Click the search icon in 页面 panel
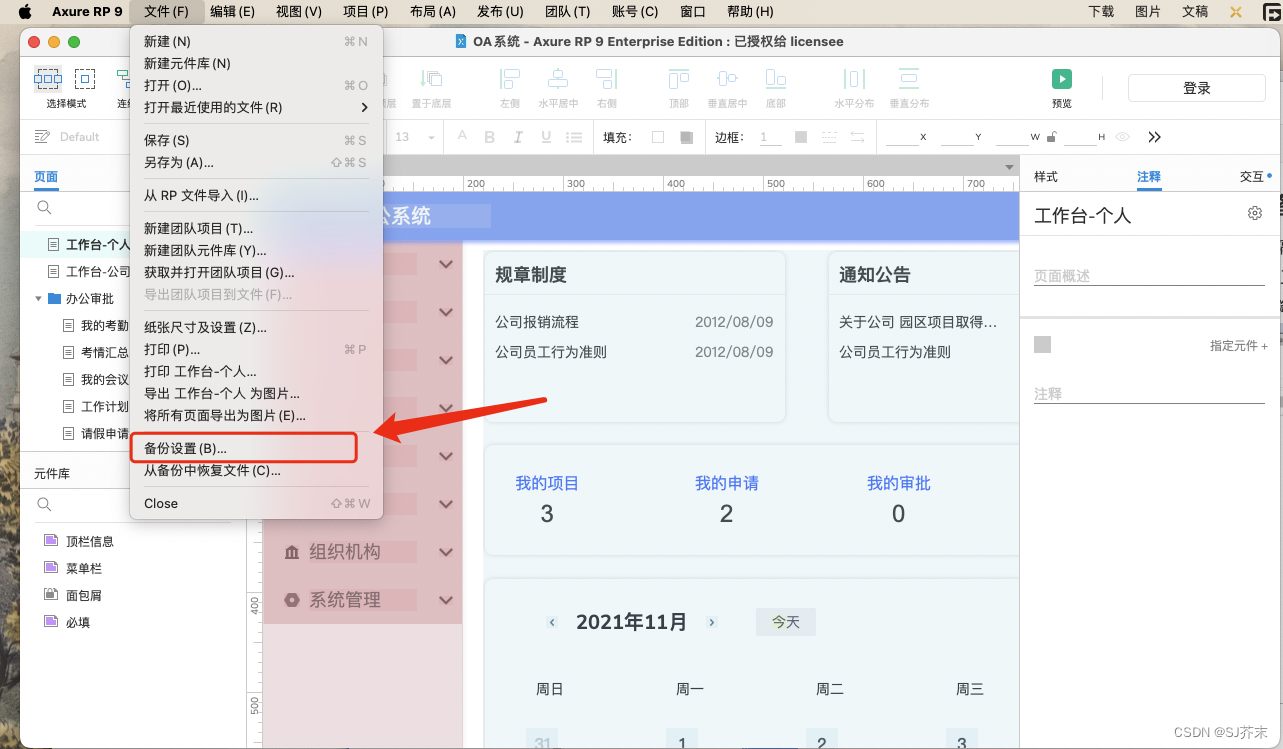 (44, 207)
